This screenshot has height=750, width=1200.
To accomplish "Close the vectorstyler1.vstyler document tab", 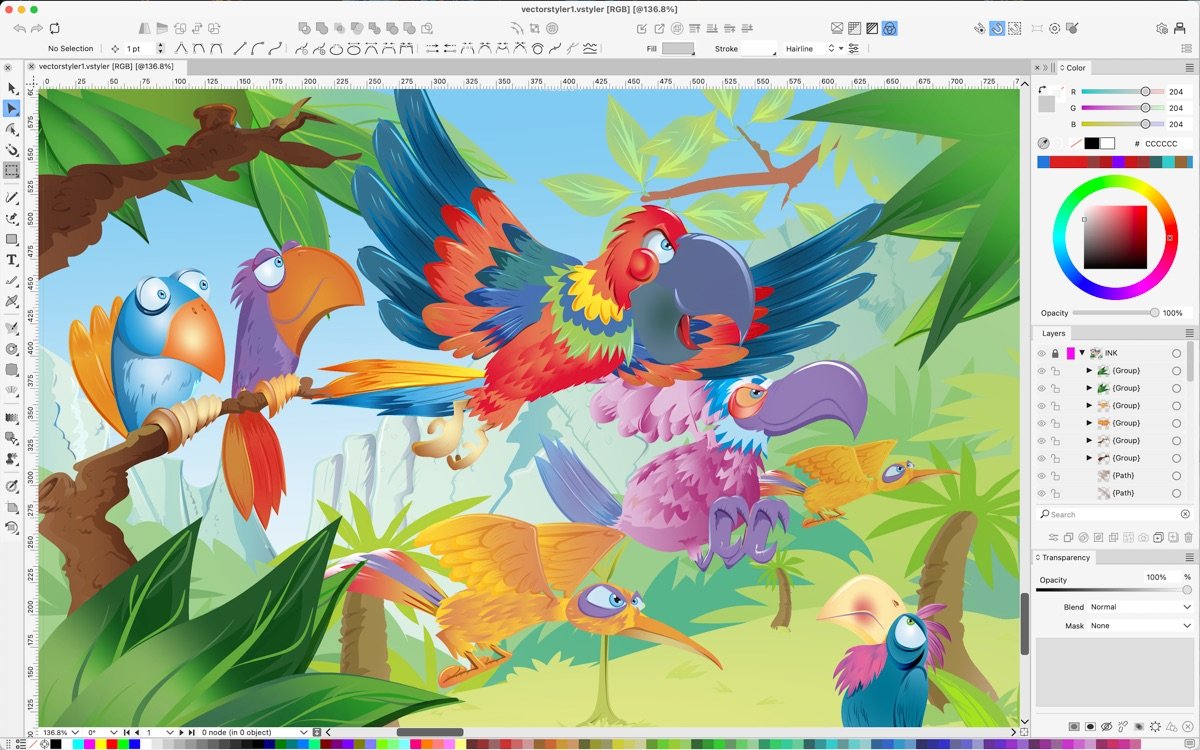I will pos(31,66).
